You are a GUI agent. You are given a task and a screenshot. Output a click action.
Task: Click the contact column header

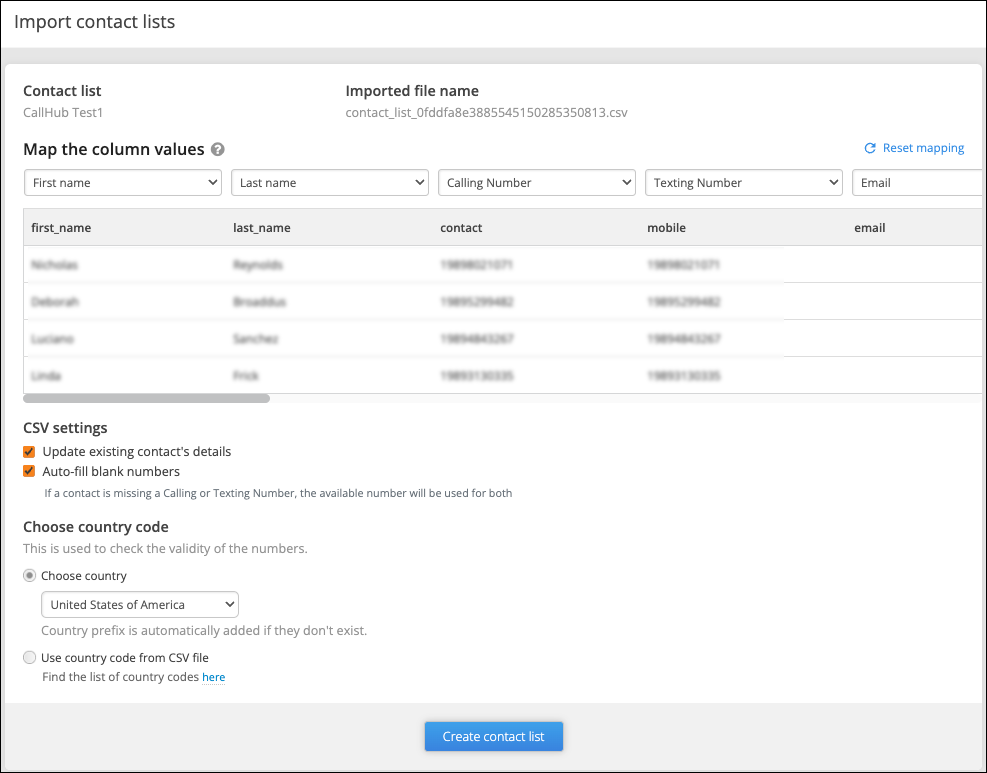(461, 228)
